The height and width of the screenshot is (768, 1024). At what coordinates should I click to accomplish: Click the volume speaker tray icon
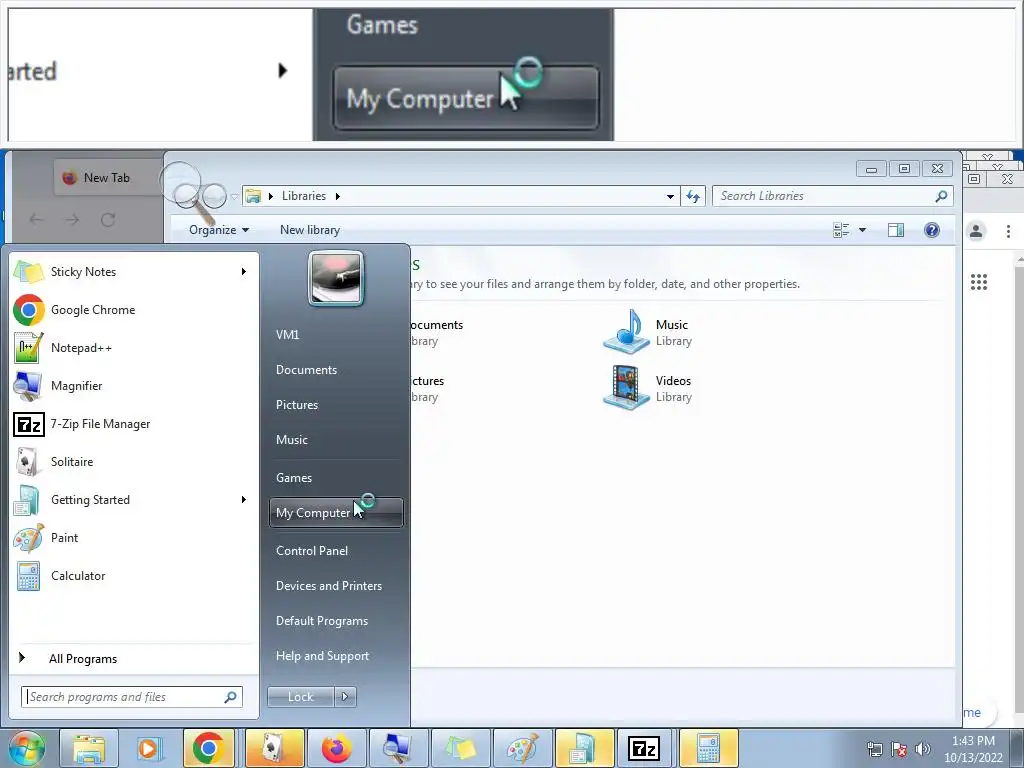[923, 749]
